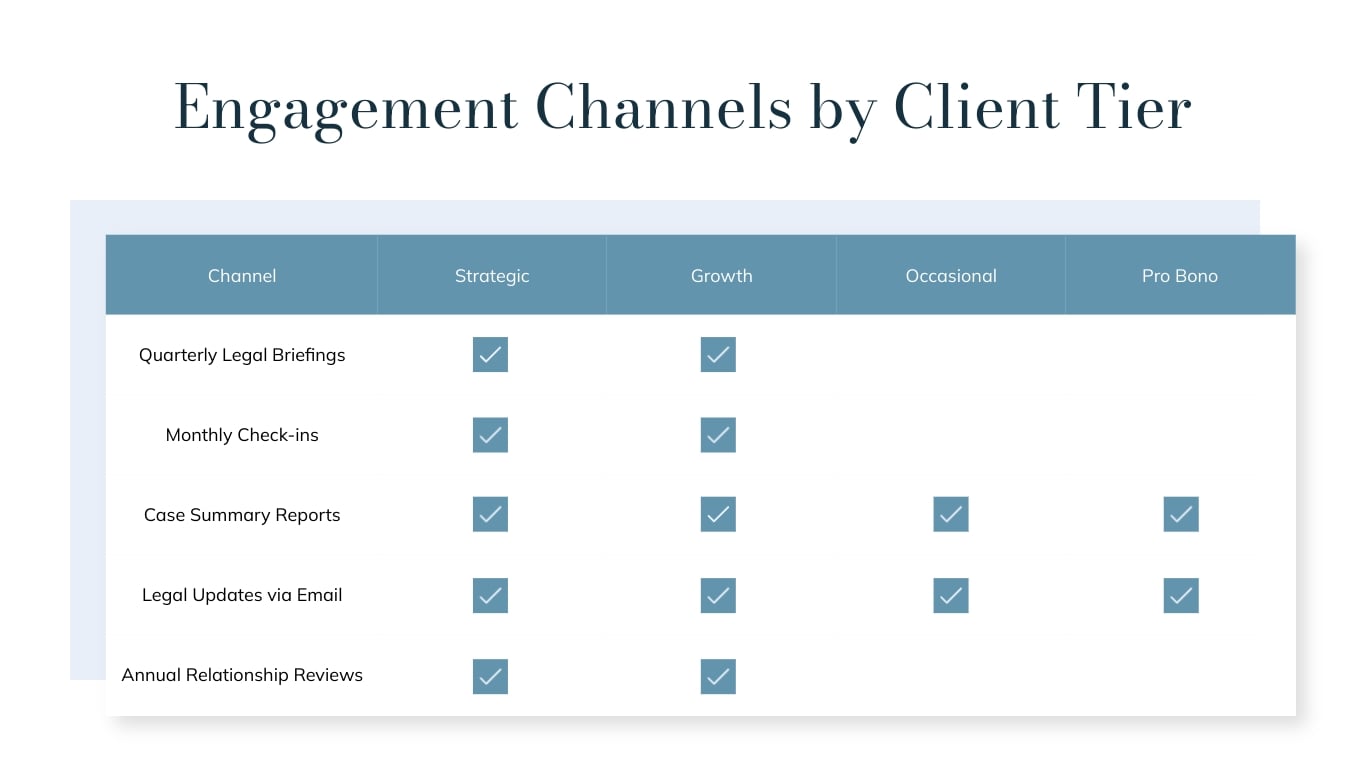Select Legal Updates via Email checkmark under Occasional

[951, 595]
